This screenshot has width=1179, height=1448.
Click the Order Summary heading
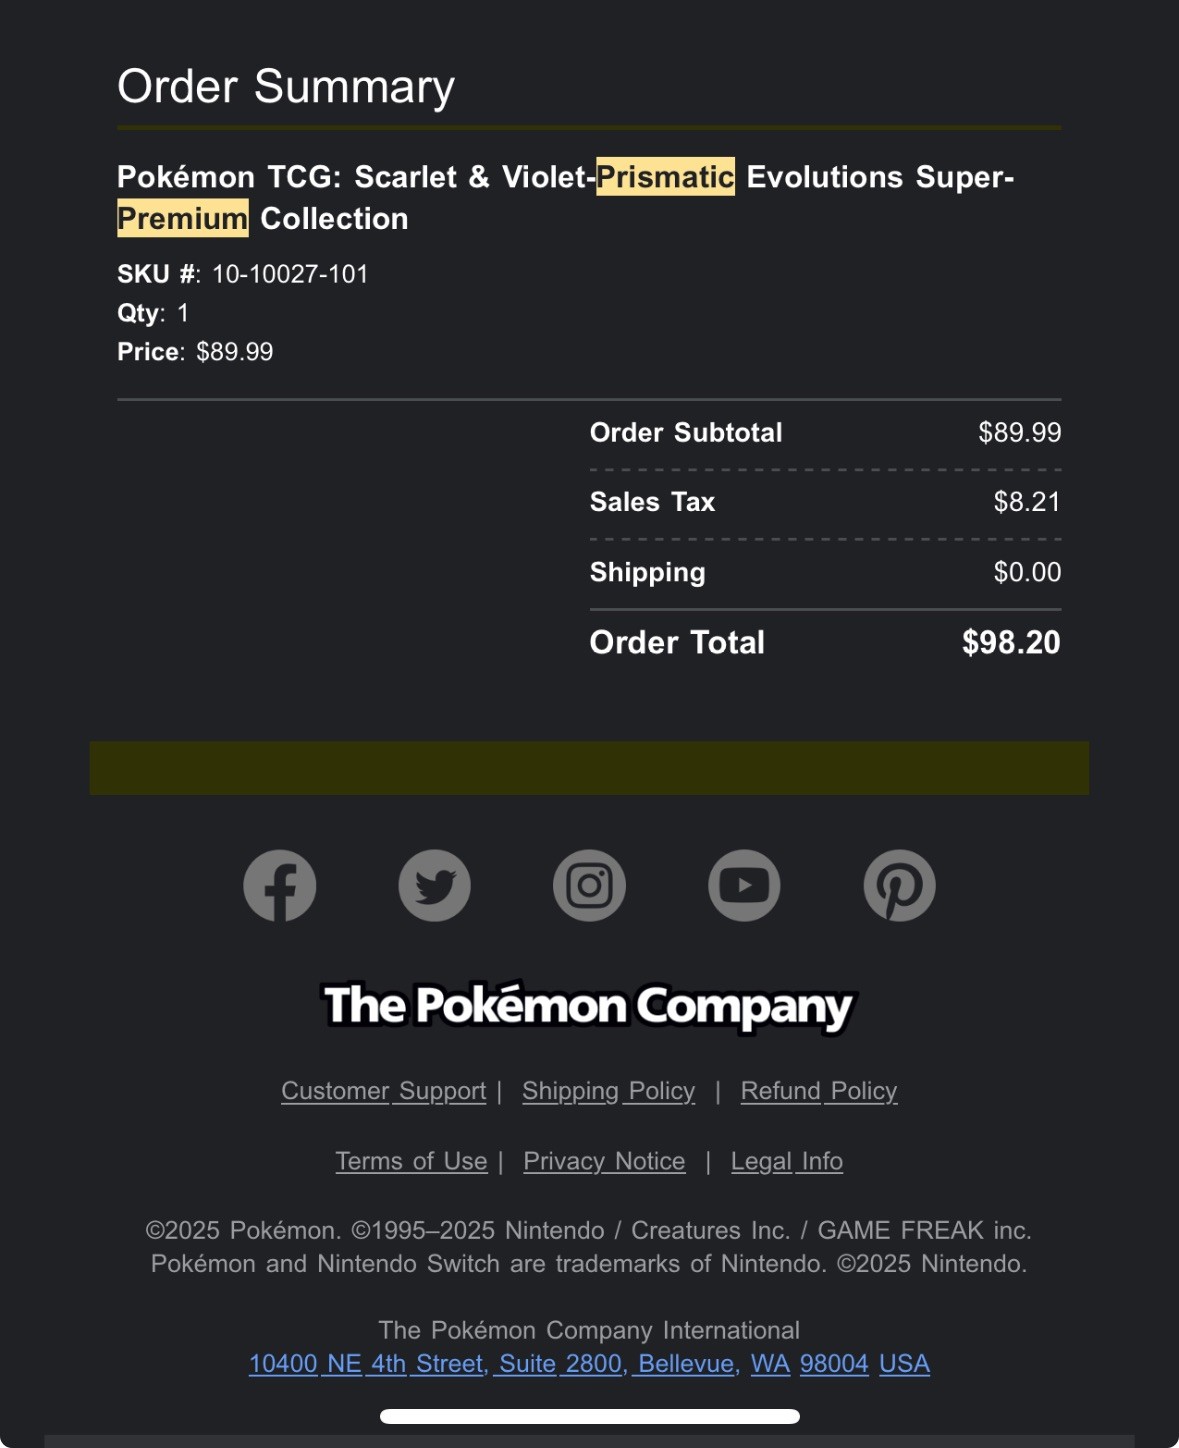click(x=286, y=87)
